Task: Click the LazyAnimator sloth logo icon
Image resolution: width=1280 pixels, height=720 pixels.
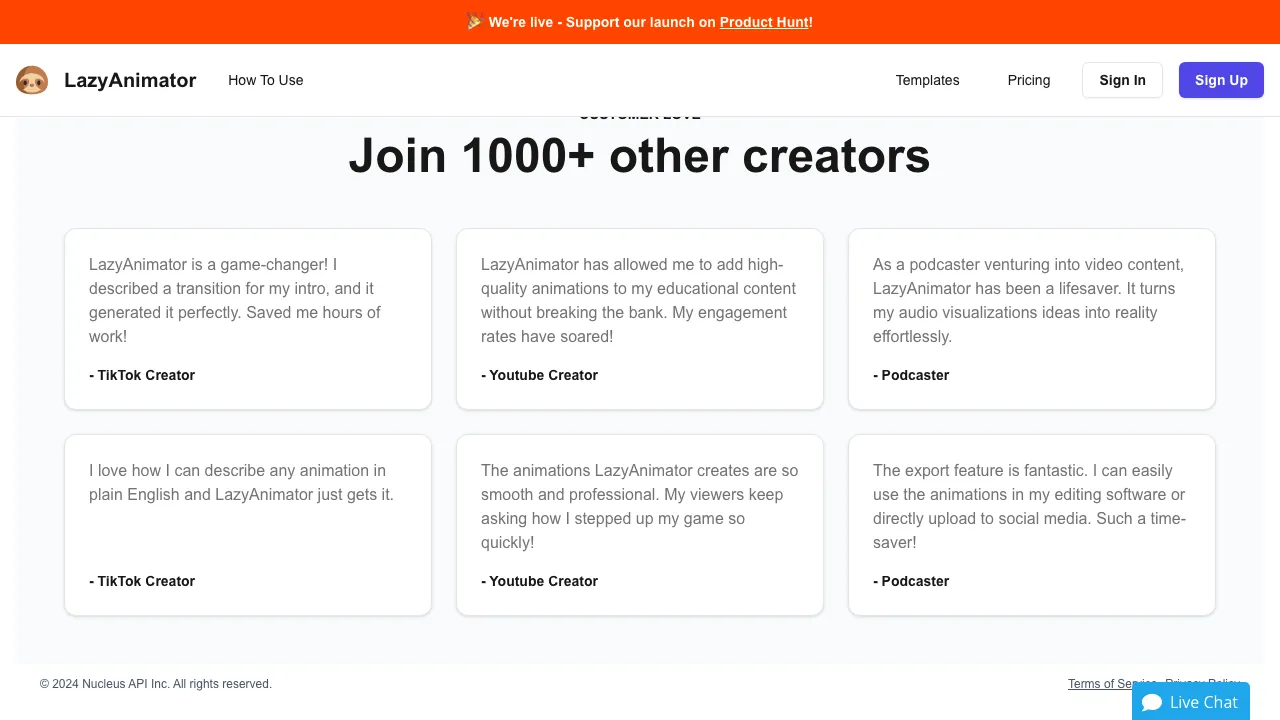Action: 32,80
